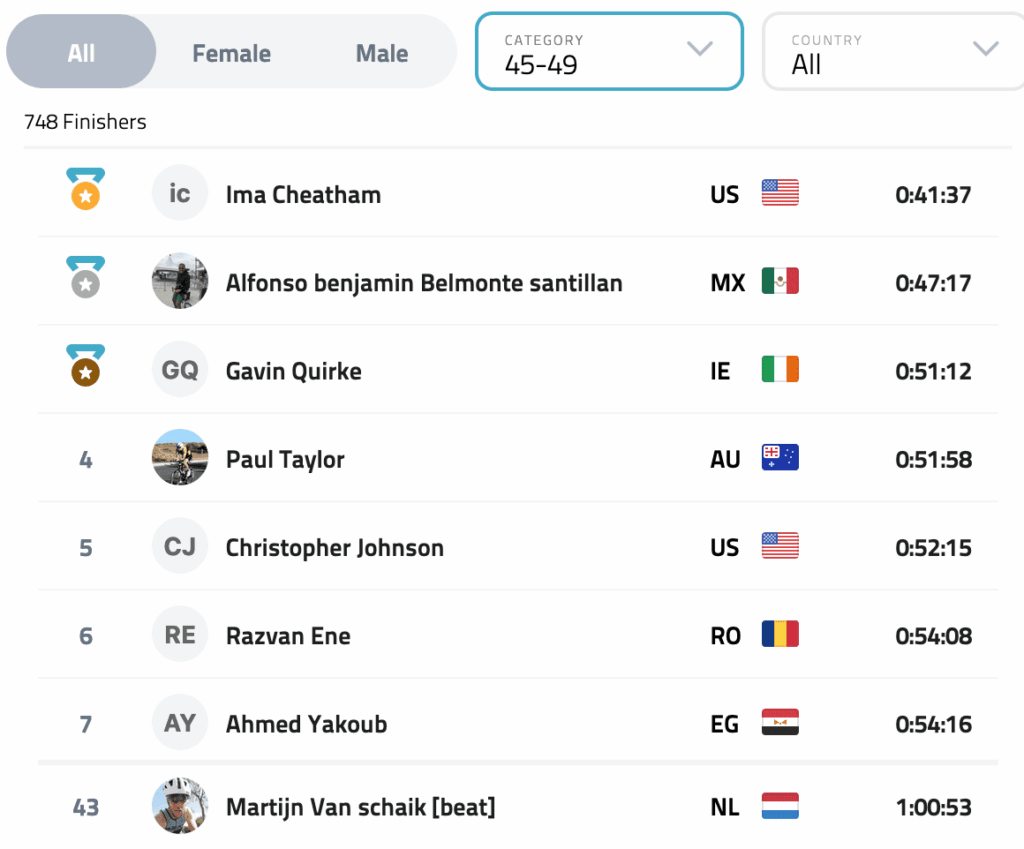Image resolution: width=1024 pixels, height=849 pixels.
Task: Open Paul Taylor's profile photo
Action: click(x=180, y=458)
